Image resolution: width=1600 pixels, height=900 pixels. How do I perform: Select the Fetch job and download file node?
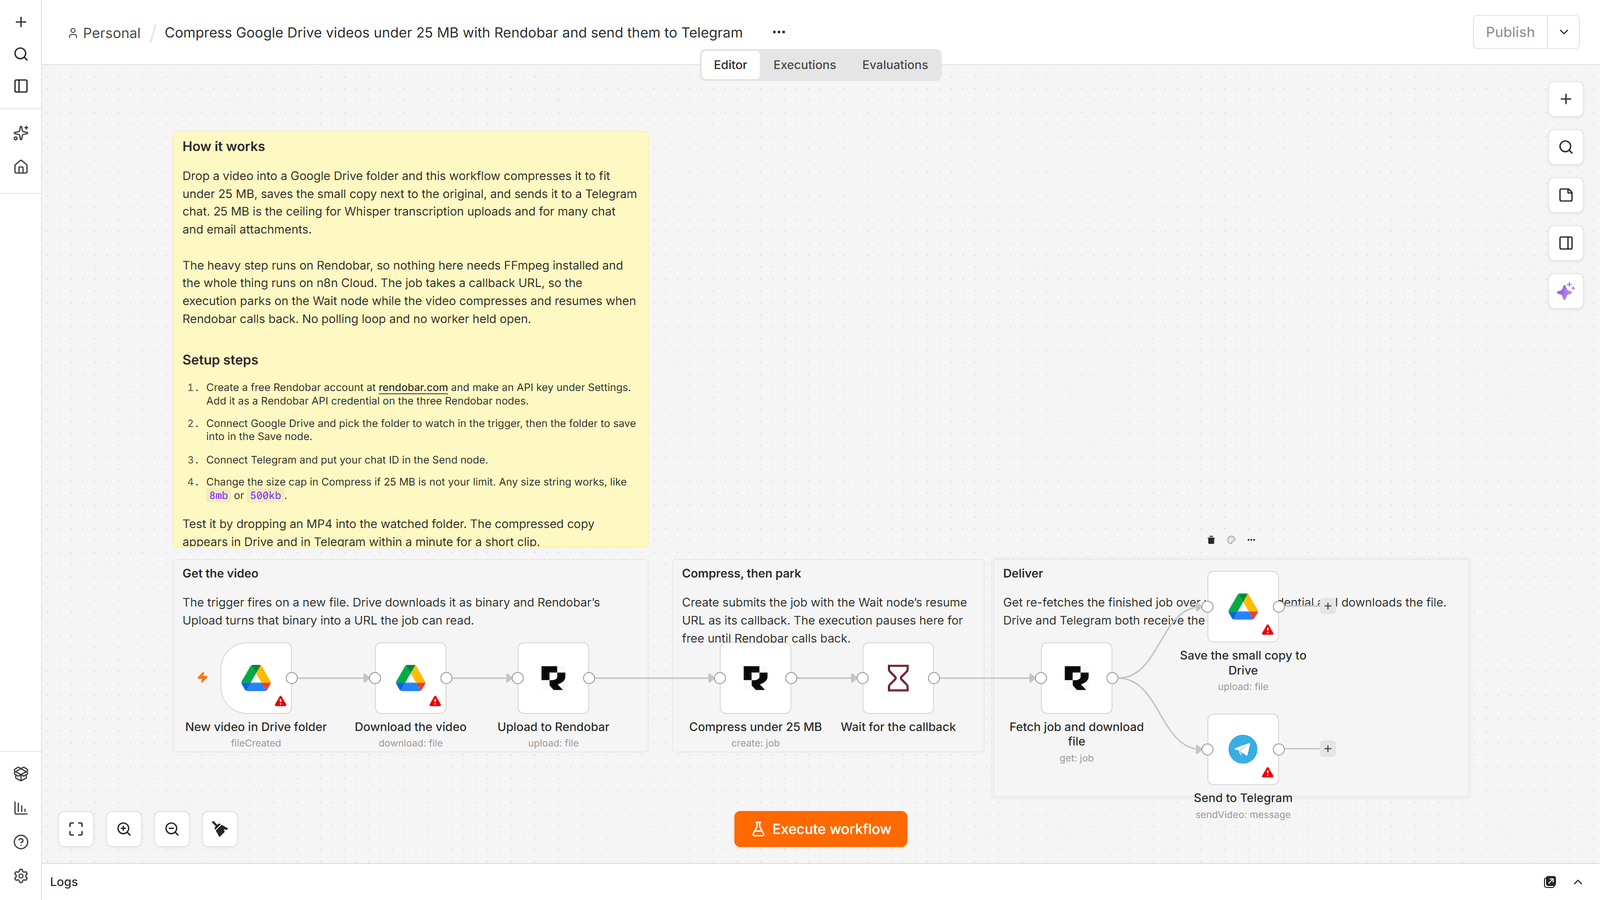coord(1076,678)
